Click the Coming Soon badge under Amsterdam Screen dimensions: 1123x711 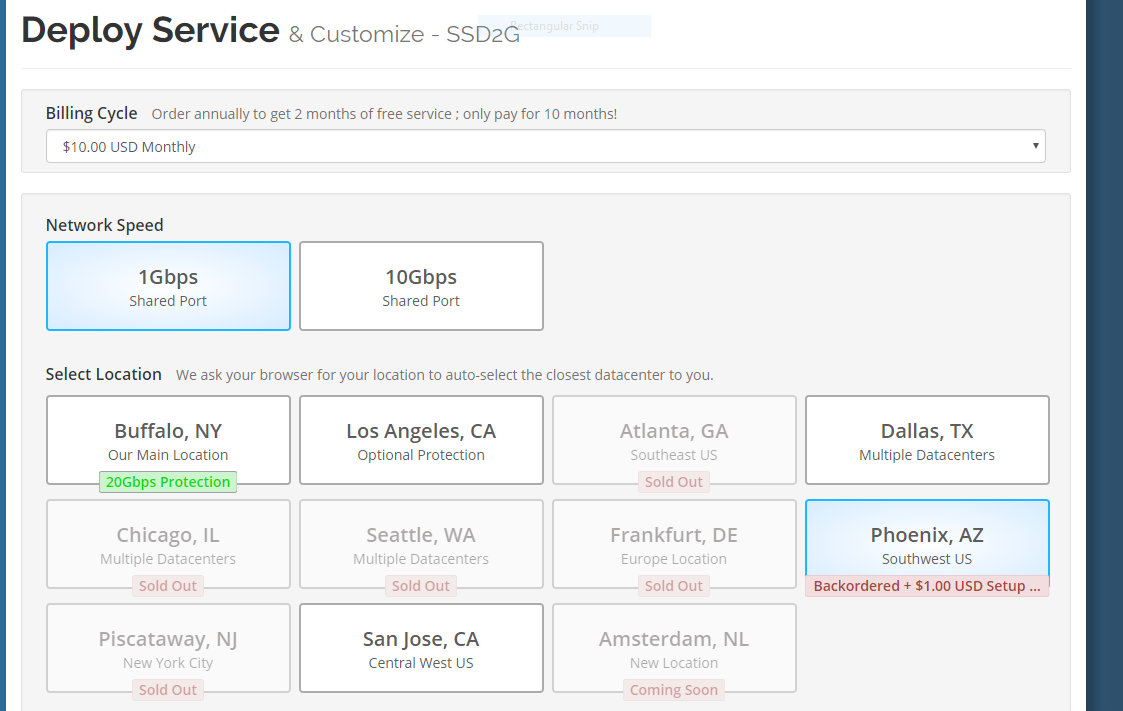[x=674, y=690]
